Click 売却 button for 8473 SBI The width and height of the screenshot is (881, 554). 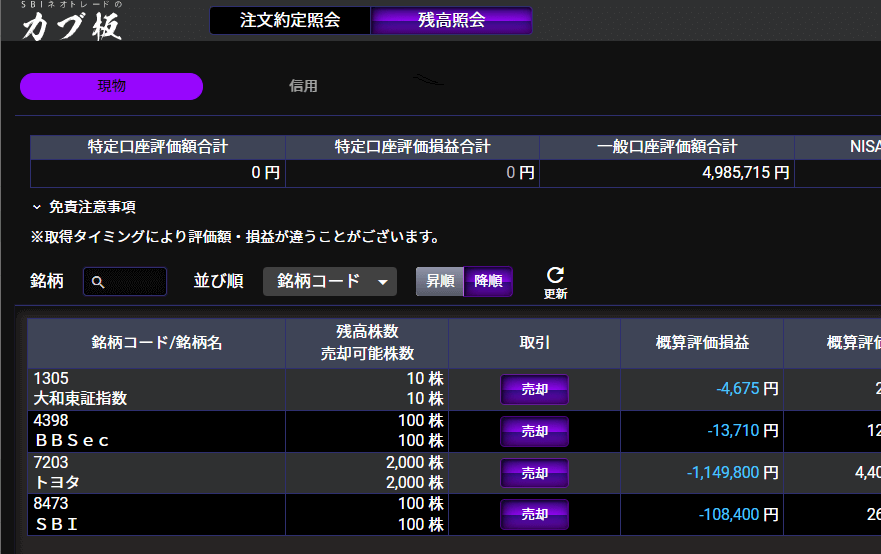[534, 514]
